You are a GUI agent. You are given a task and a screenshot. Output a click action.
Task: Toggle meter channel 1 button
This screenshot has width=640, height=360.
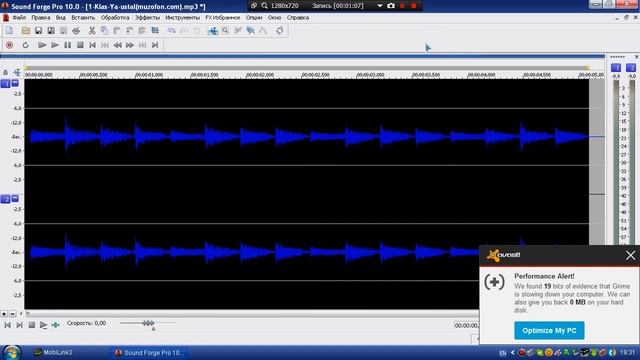(616, 68)
